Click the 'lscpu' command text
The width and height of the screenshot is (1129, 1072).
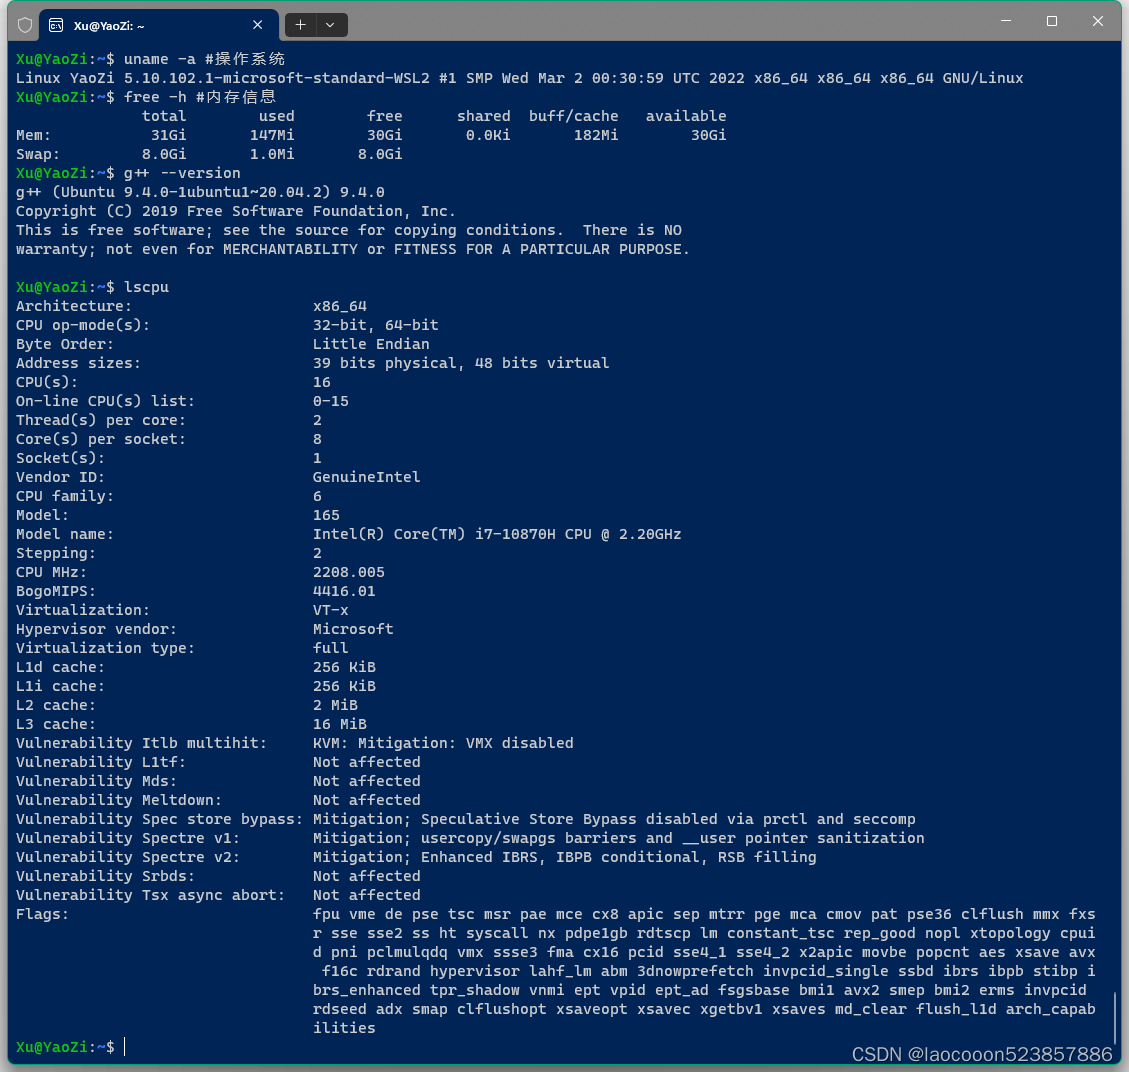pos(146,287)
